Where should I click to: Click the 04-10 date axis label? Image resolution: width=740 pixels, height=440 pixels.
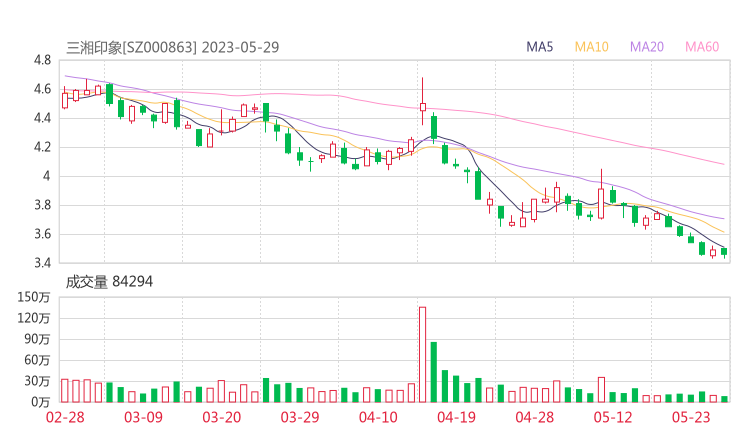pyautogui.click(x=378, y=417)
